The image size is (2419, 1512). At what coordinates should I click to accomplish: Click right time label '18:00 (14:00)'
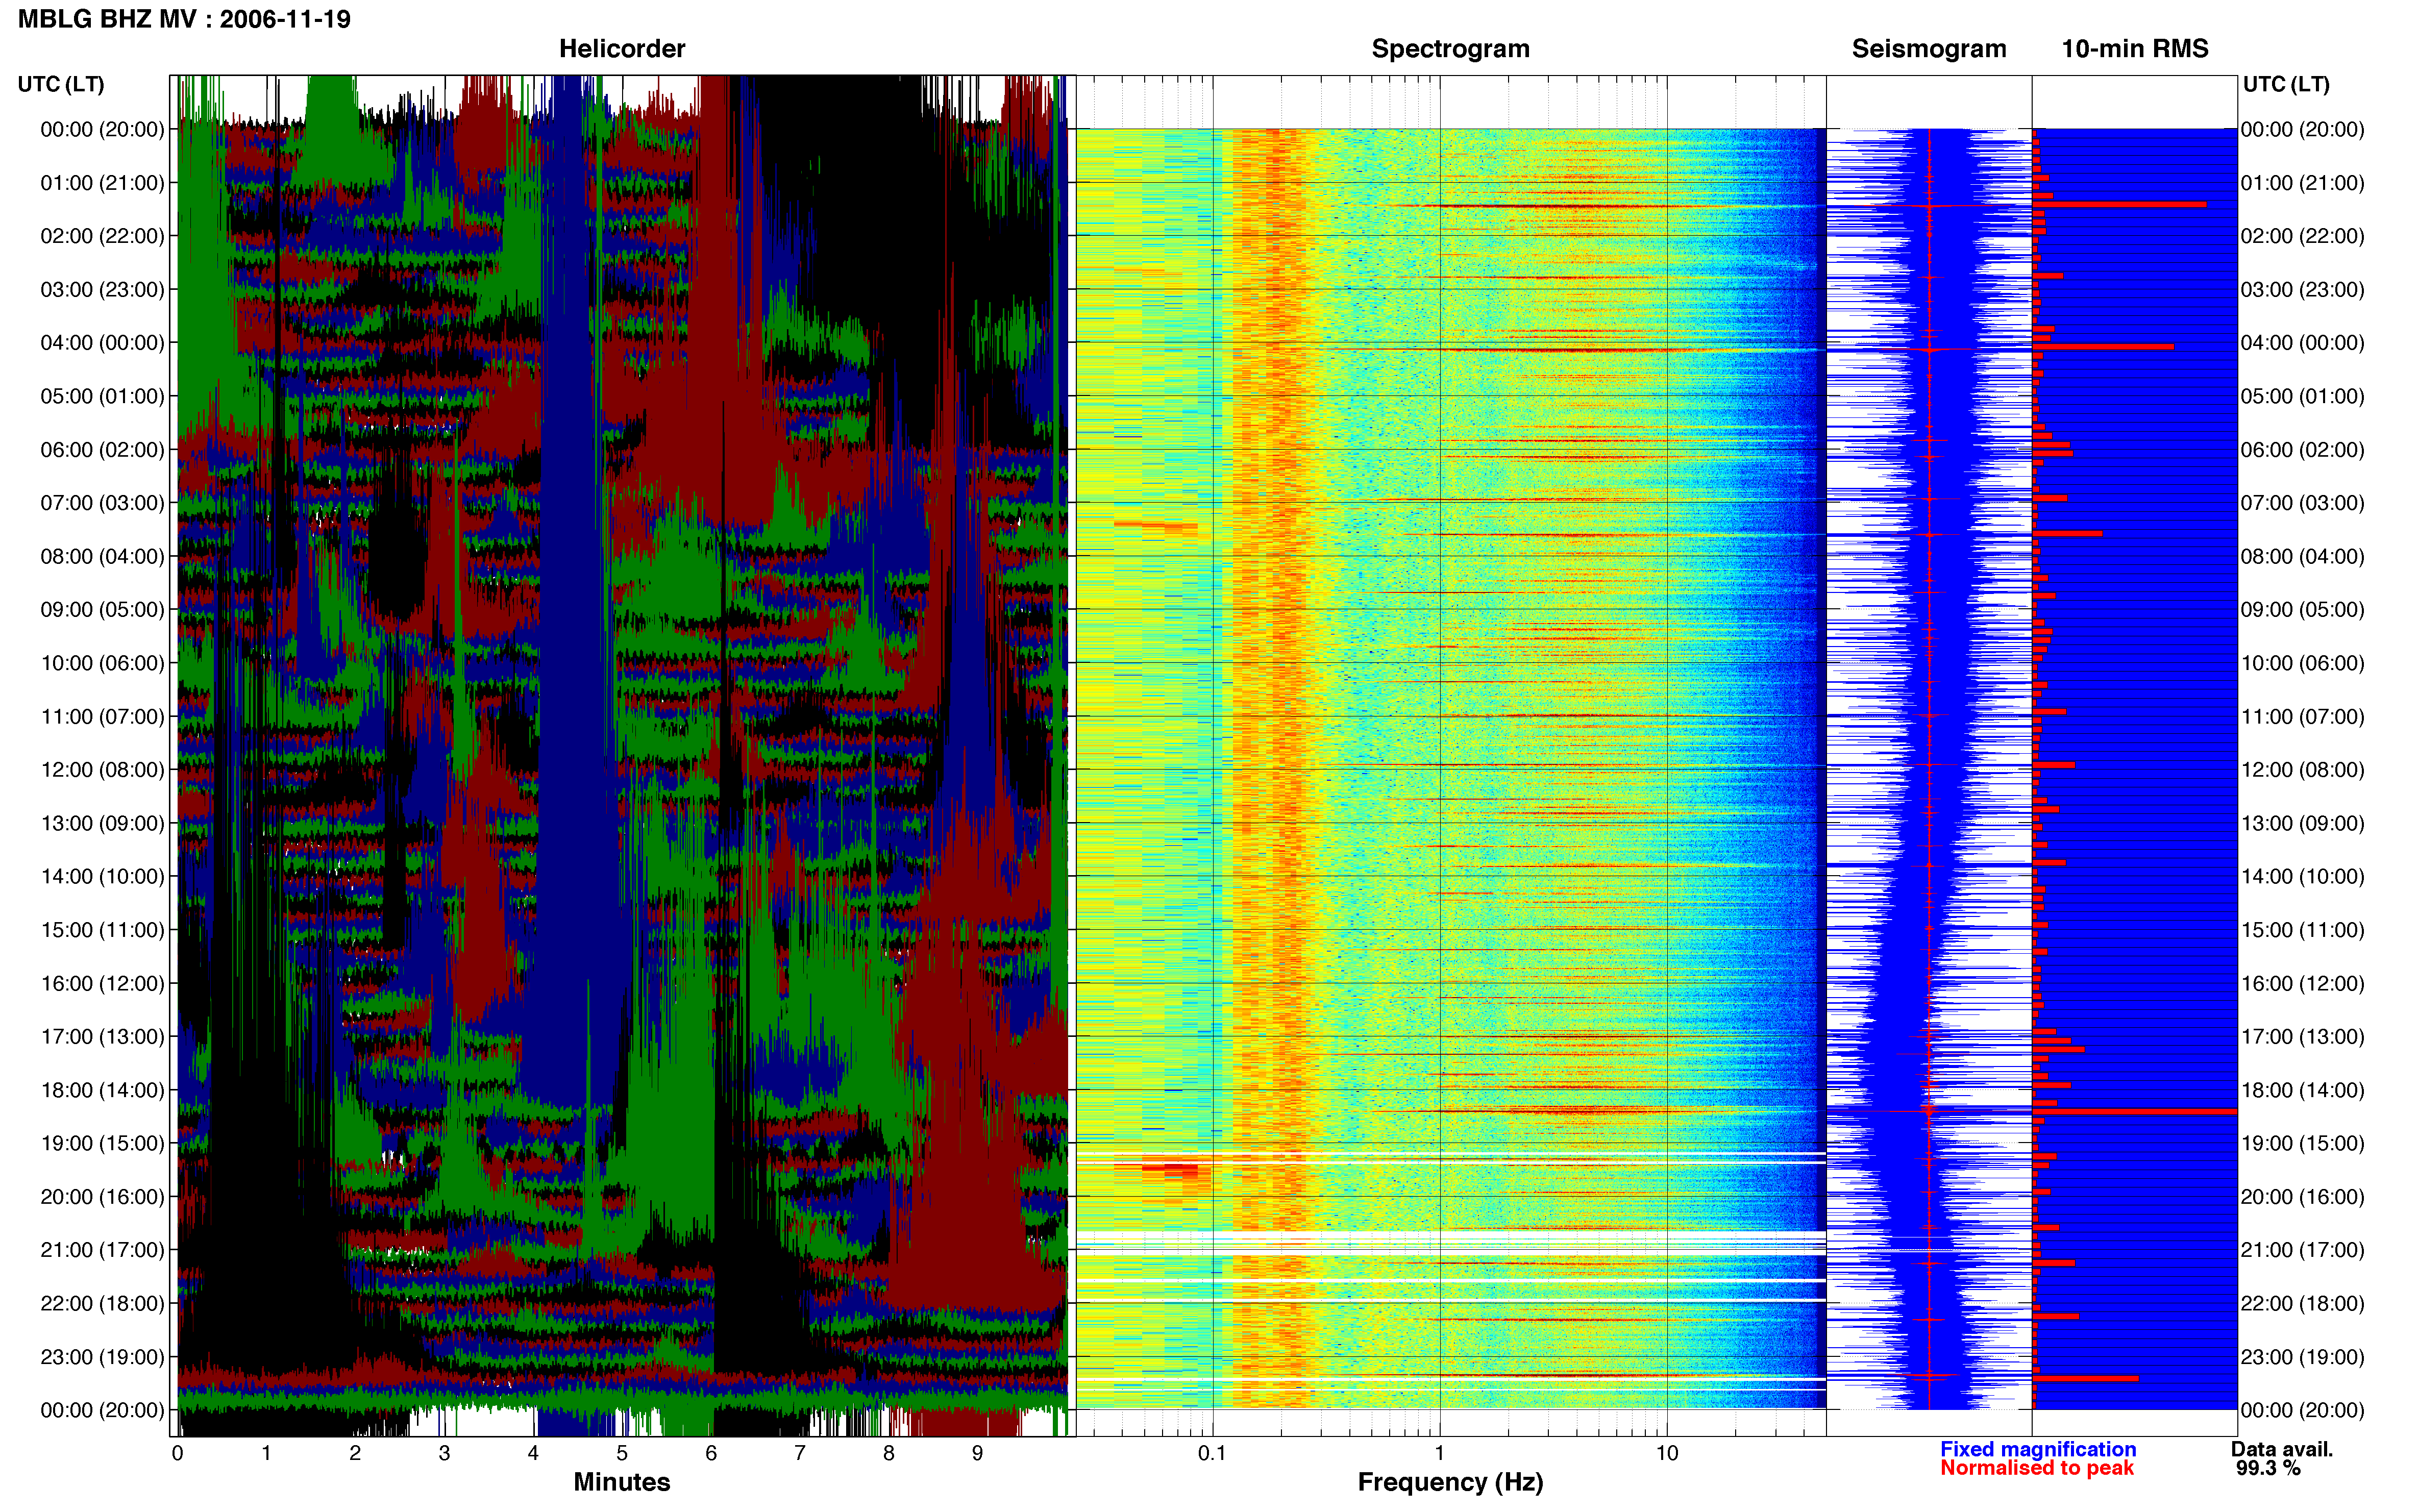coord(2302,1090)
